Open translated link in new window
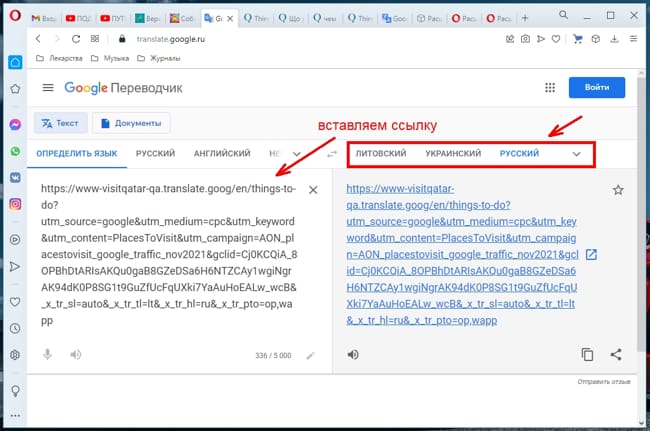The image size is (650, 431). coord(591,254)
